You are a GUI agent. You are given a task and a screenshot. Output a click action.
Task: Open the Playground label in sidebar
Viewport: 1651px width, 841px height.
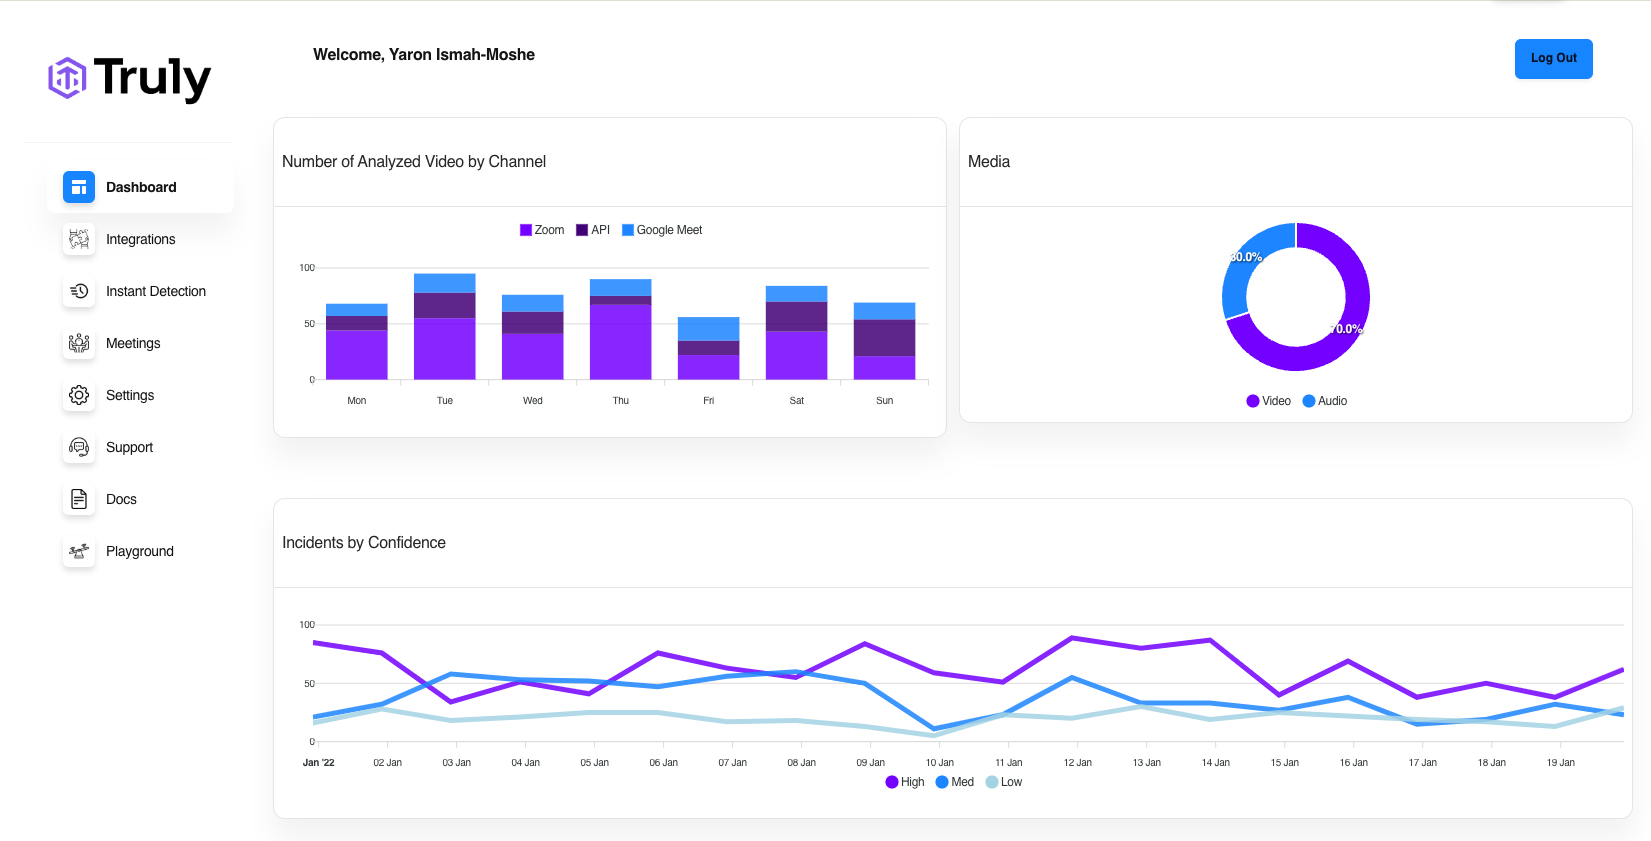tap(140, 551)
